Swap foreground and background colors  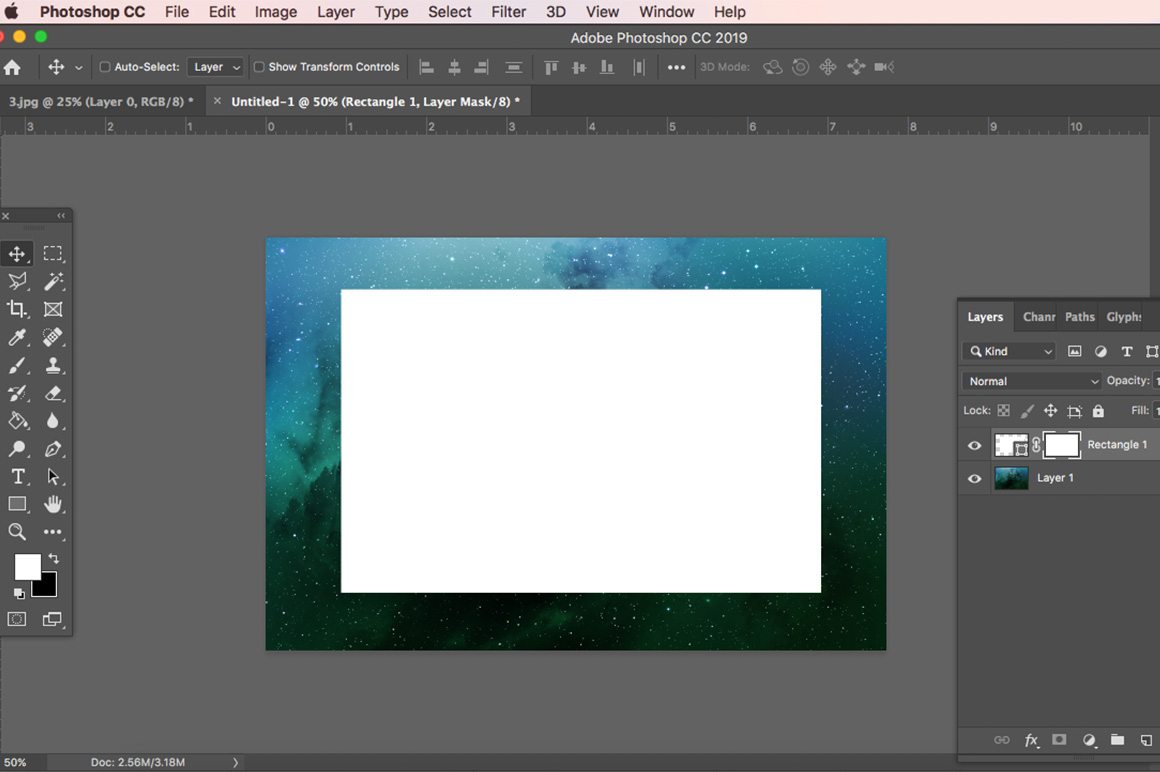click(x=53, y=558)
